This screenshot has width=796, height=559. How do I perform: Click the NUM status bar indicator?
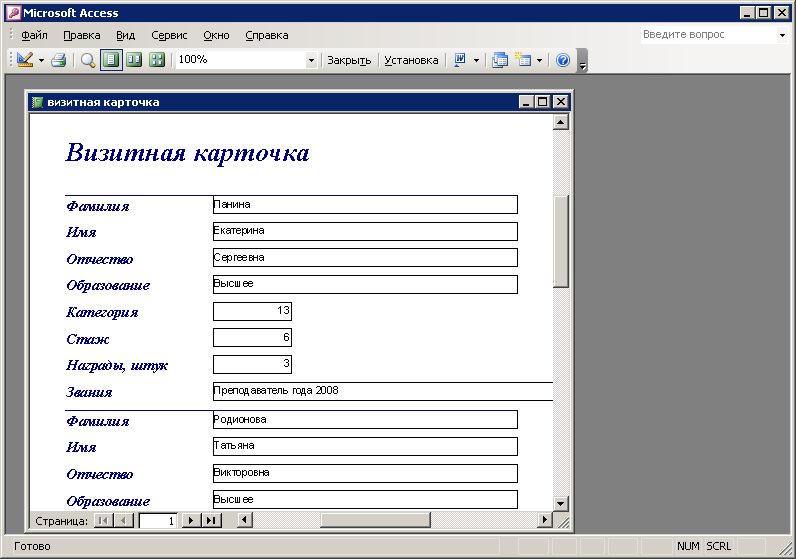pyautogui.click(x=688, y=546)
